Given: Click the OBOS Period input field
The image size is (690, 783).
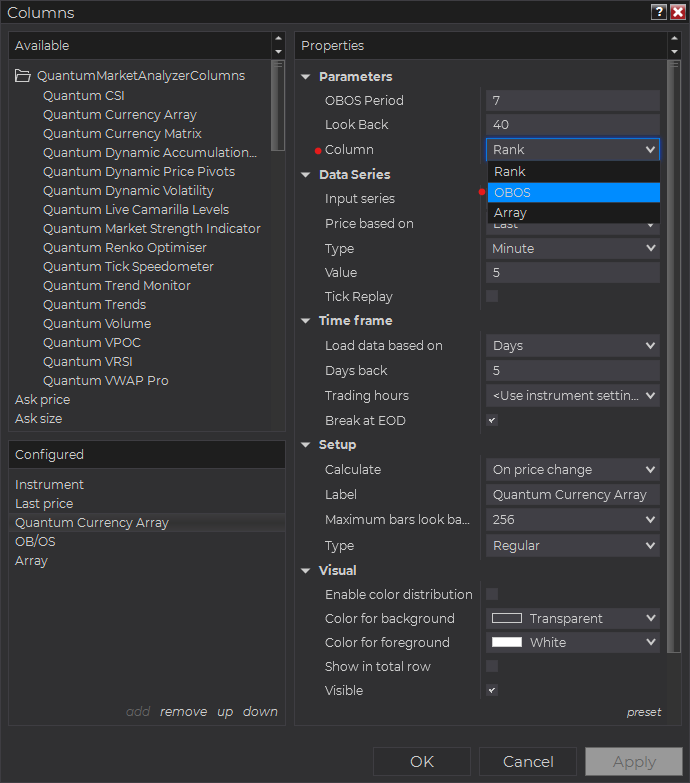Looking at the screenshot, I should [573, 100].
